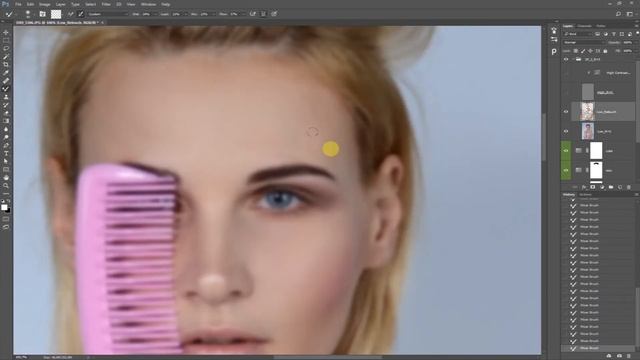Open the Custom blending preset dropdown
Viewport: 640px width, 360px height.
click(x=108, y=14)
